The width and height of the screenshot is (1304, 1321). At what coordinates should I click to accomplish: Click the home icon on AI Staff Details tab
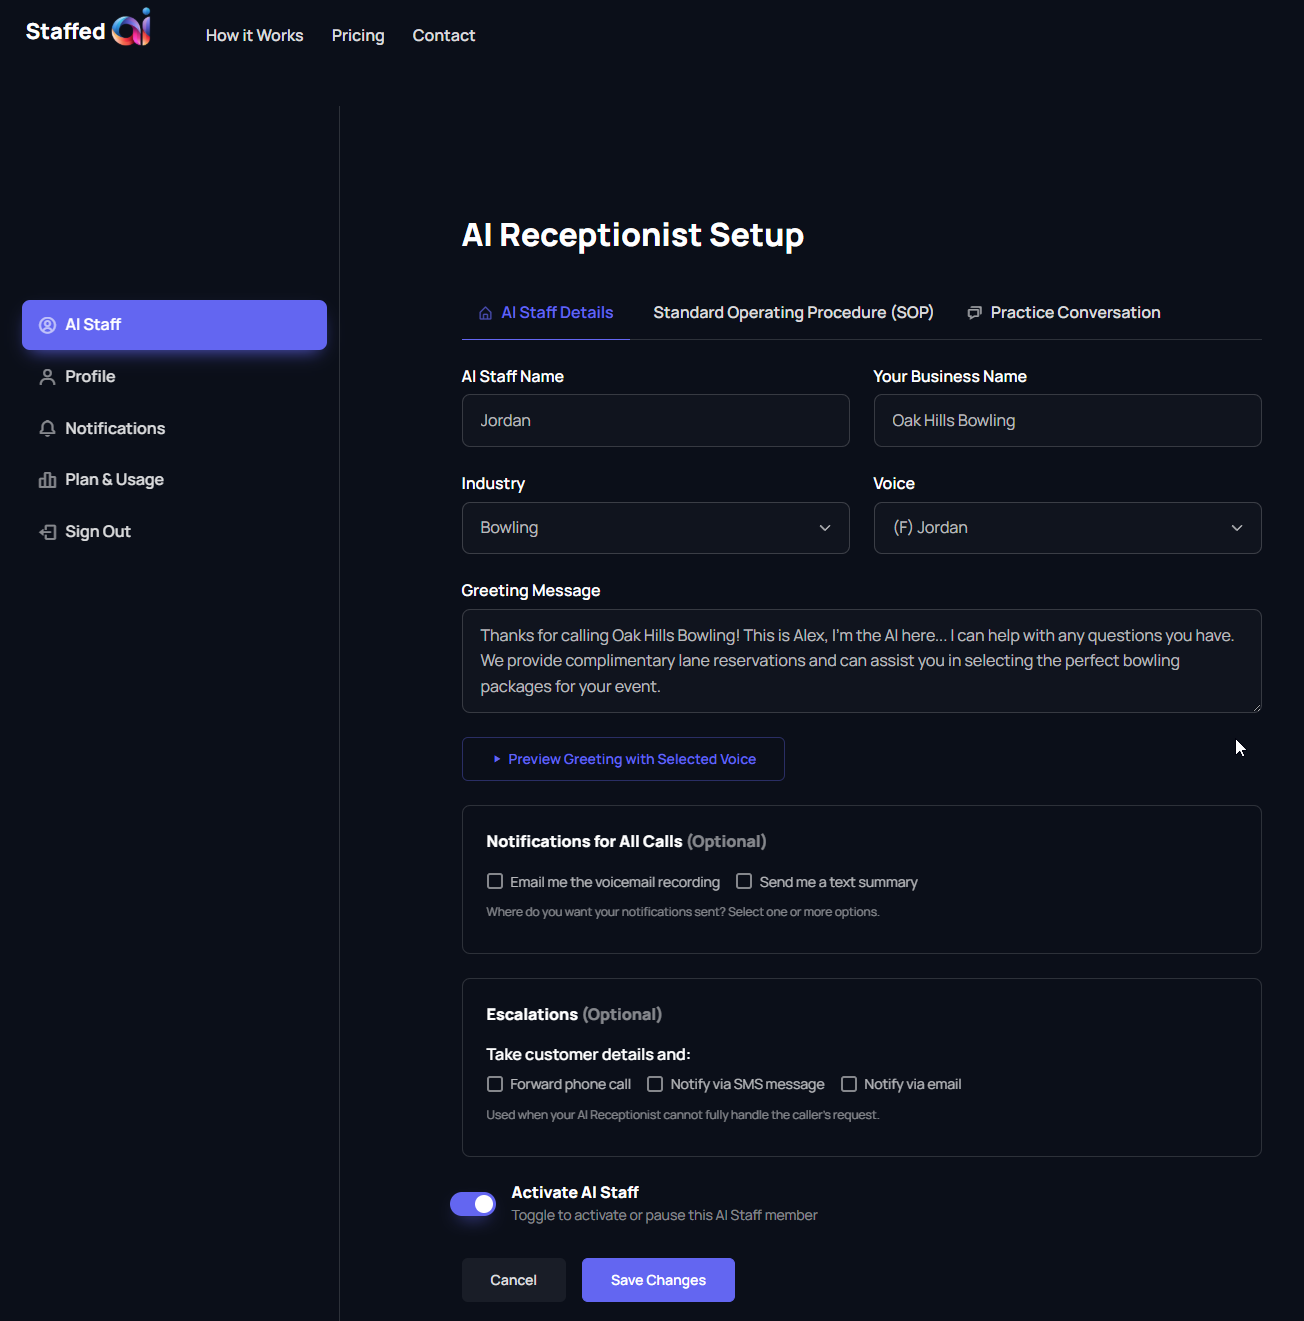coord(485,313)
